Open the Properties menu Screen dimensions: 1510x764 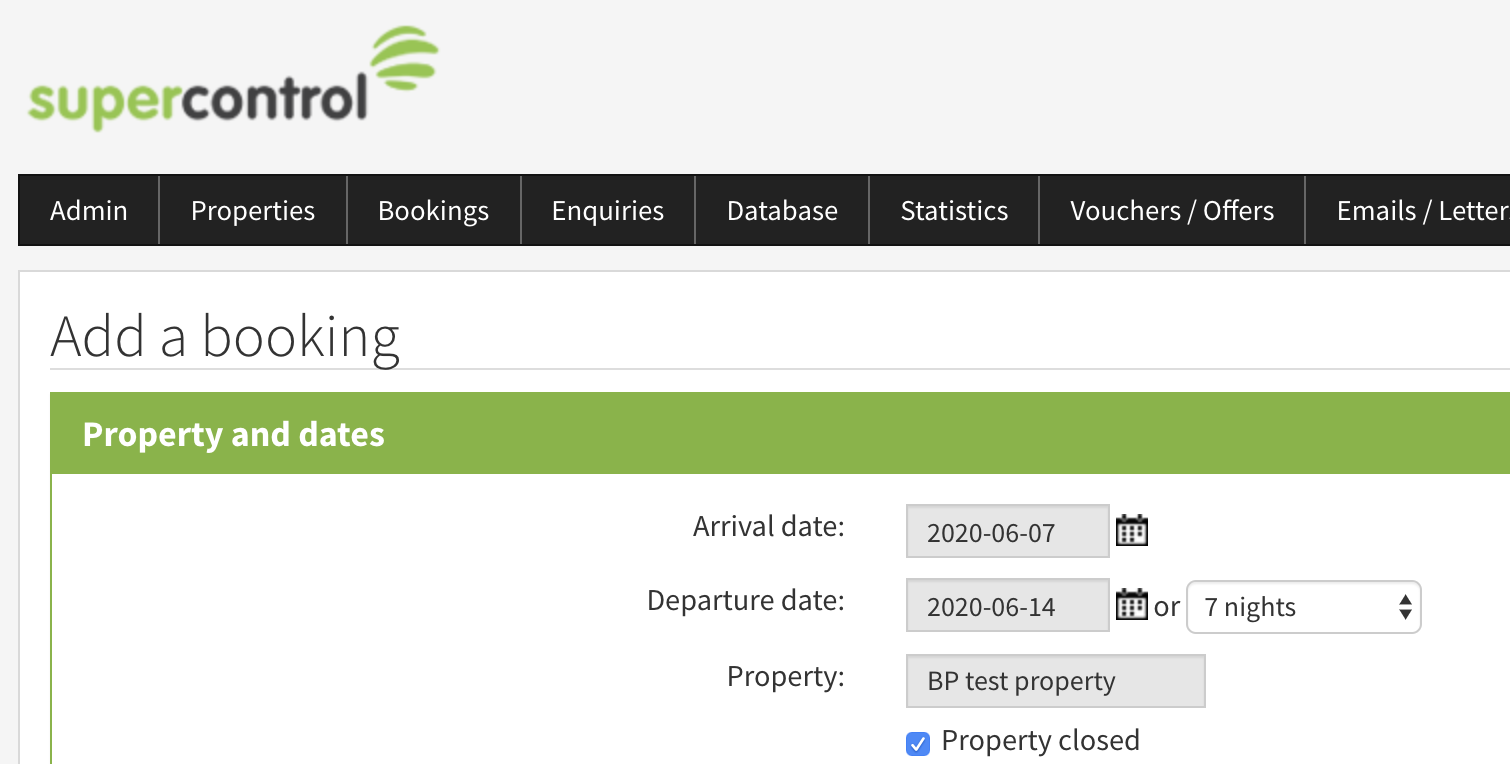253,211
